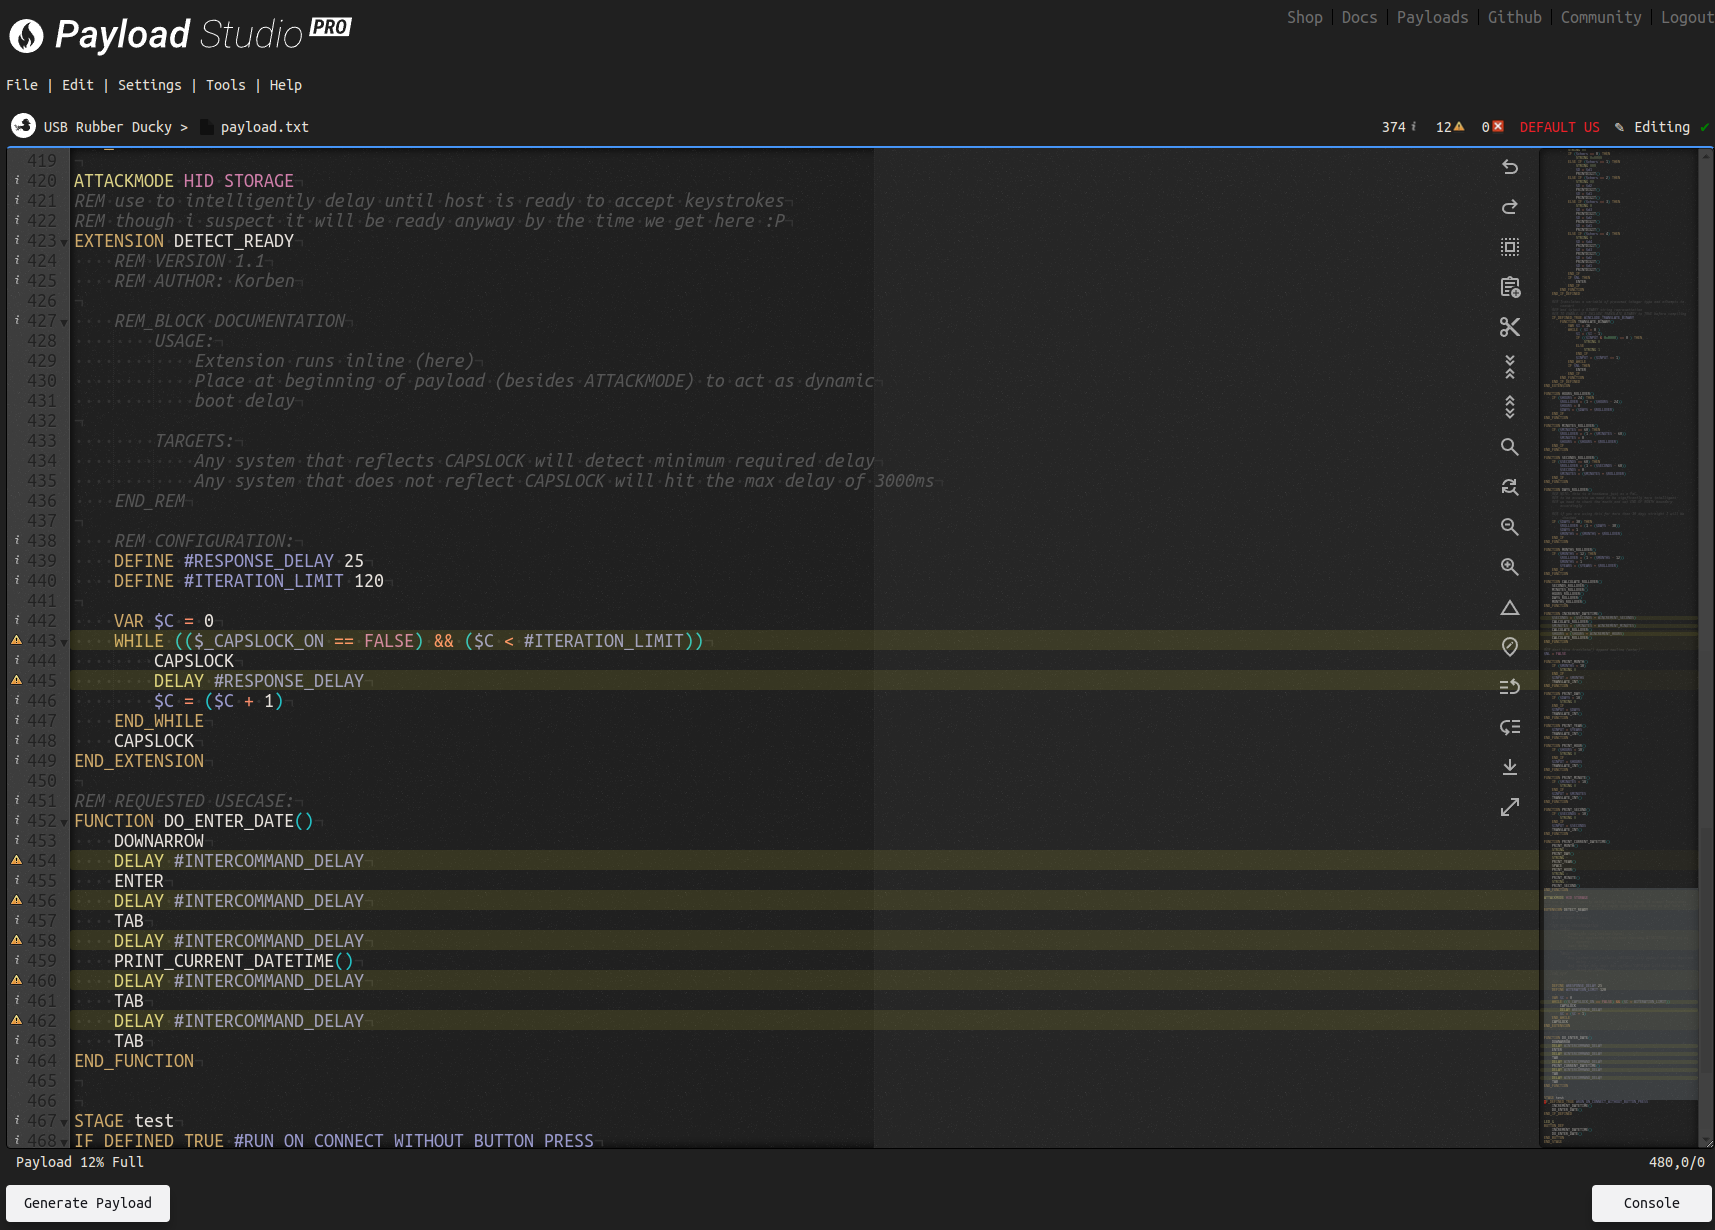Click the redo arrow in editor toolbar
The image size is (1715, 1230).
tap(1510, 207)
